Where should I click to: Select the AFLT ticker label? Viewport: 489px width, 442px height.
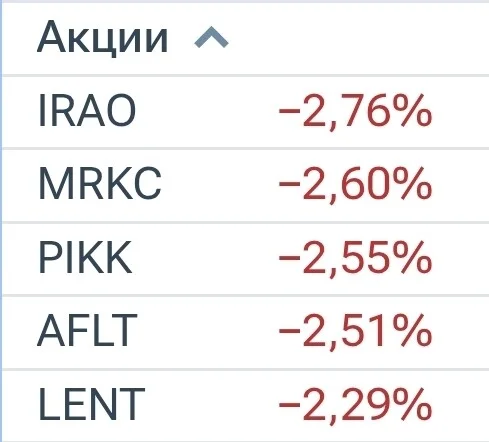click(87, 331)
